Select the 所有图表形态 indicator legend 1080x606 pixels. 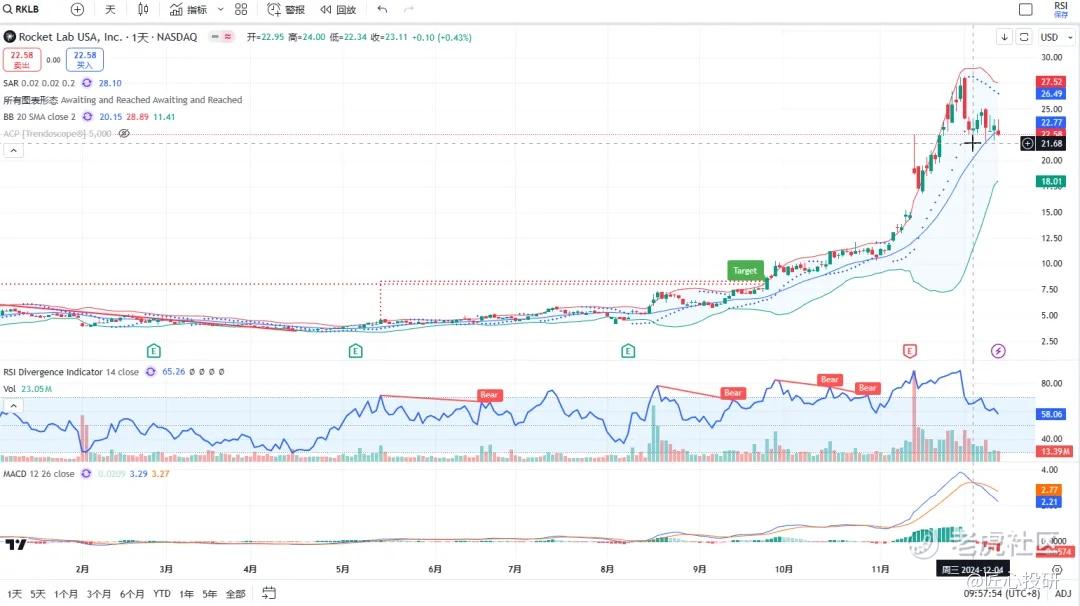coord(123,100)
